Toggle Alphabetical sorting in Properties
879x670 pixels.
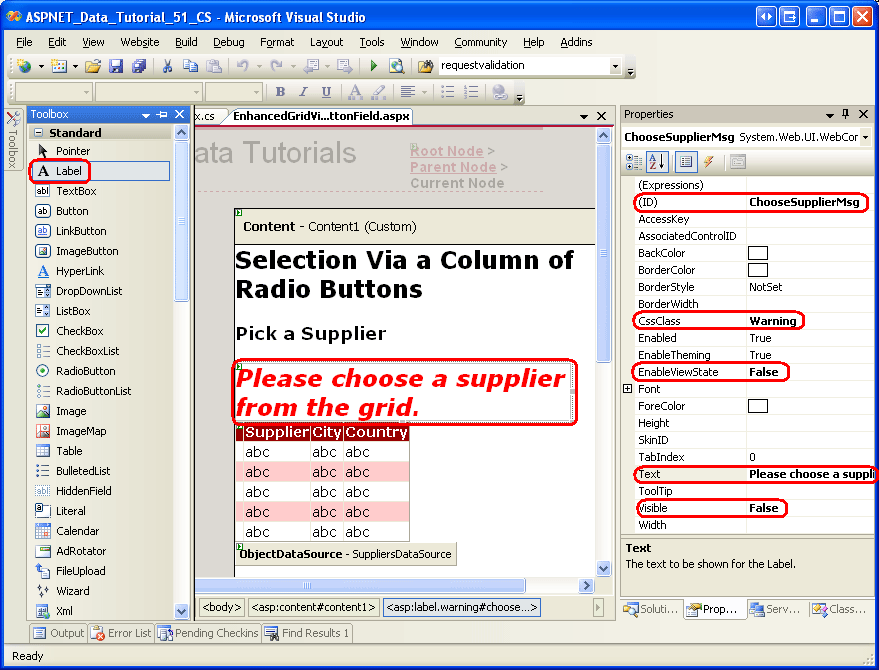click(x=657, y=161)
